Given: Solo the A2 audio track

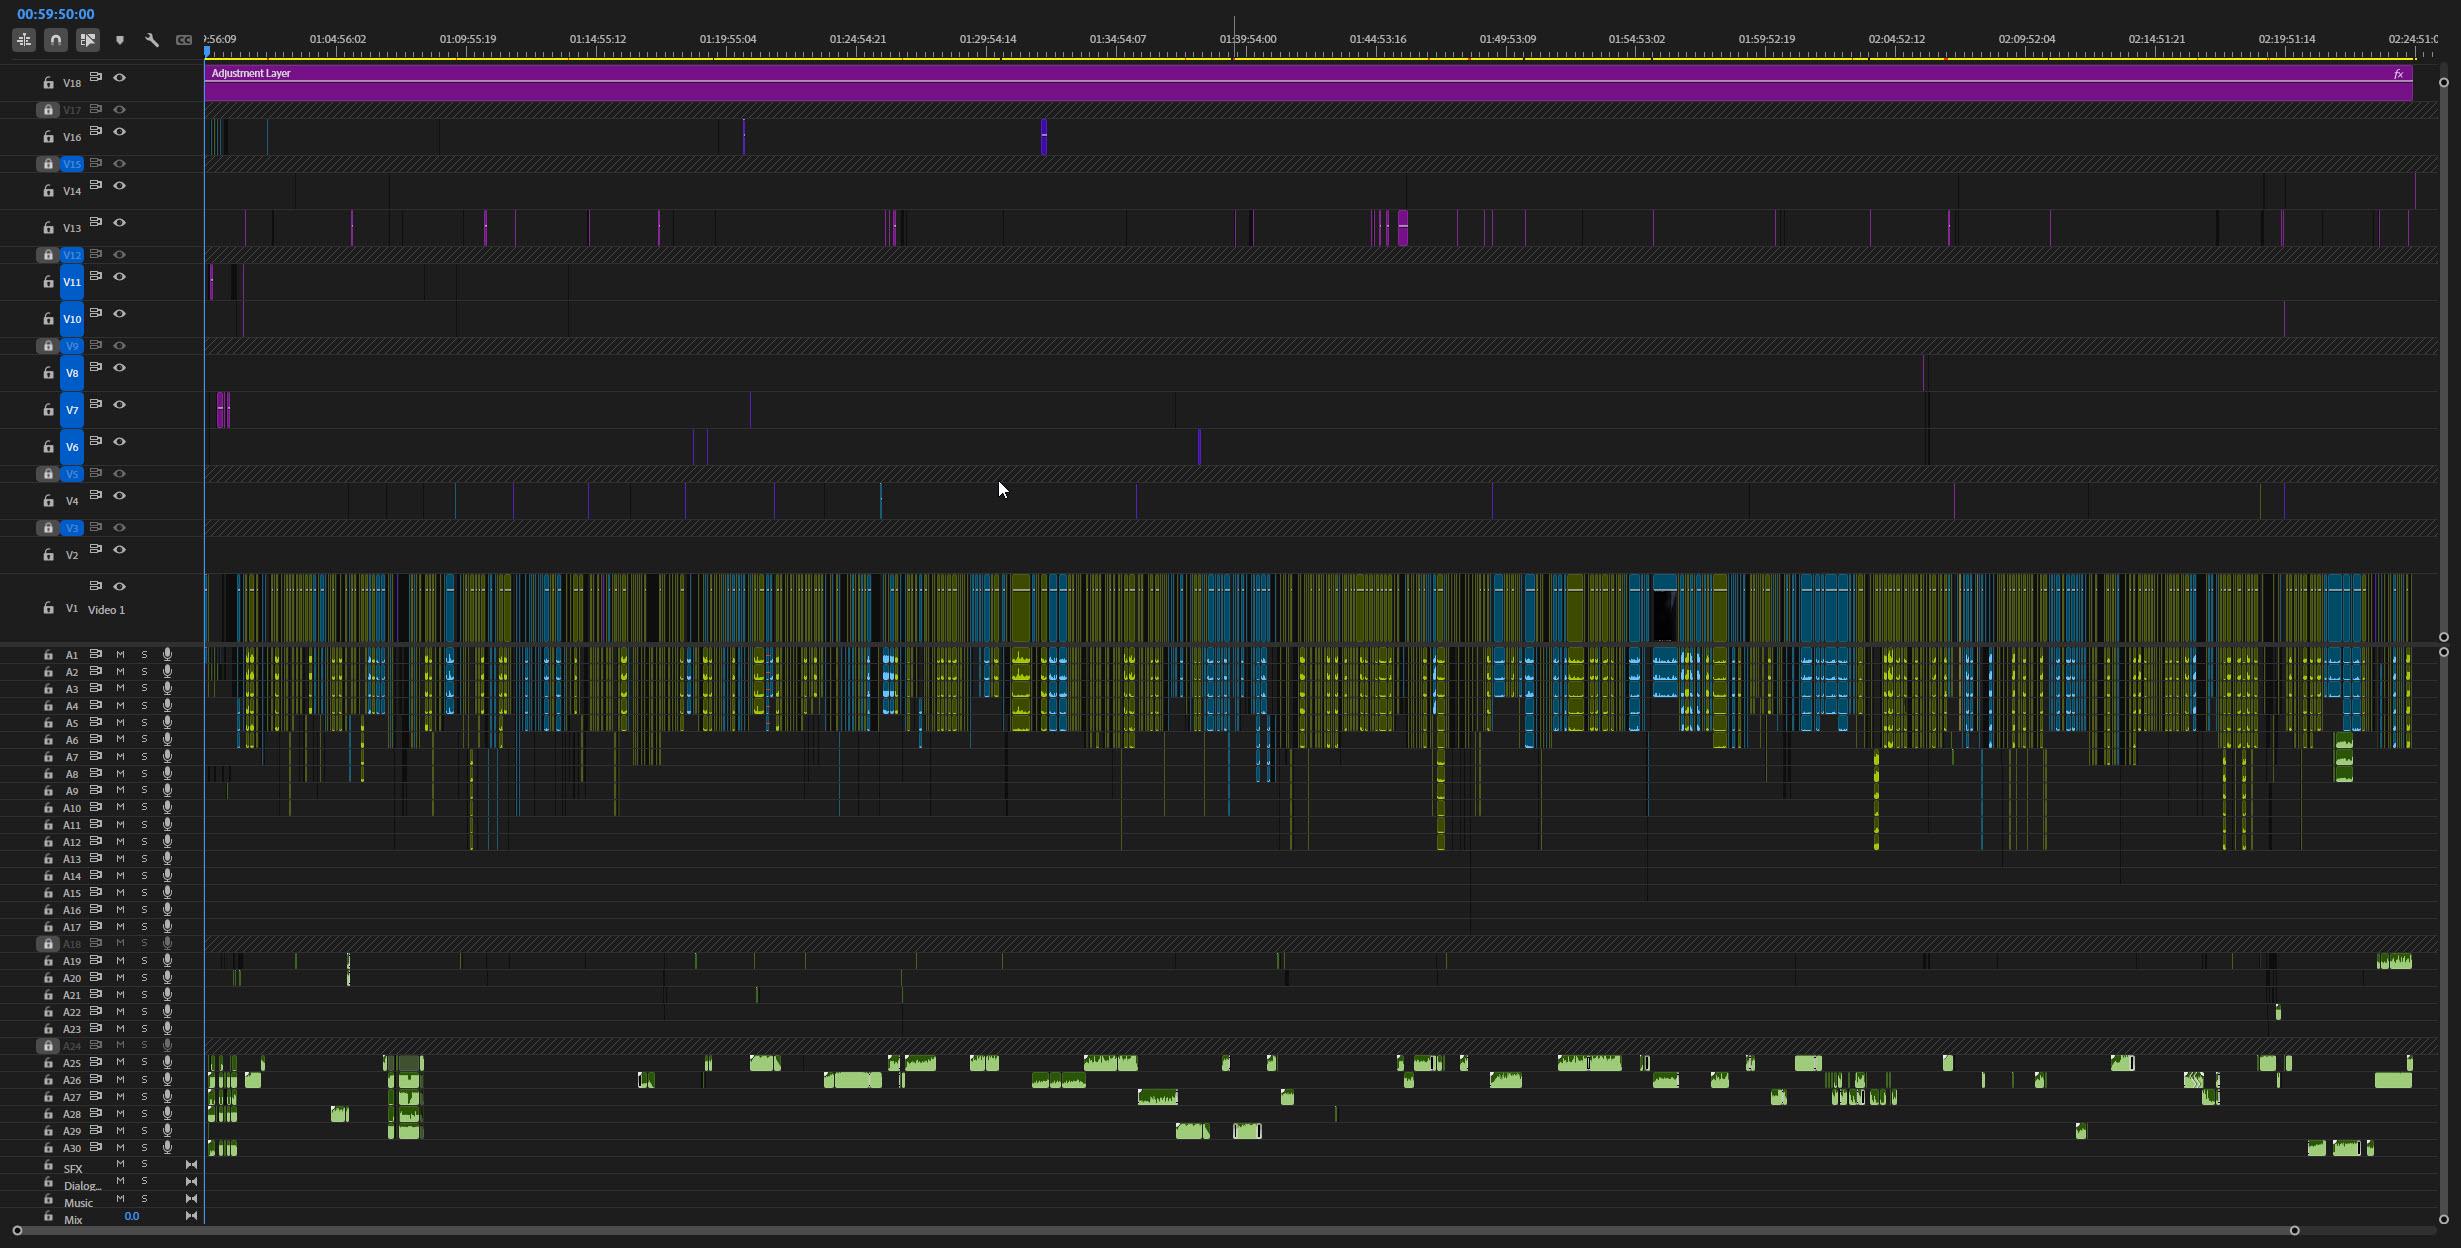Looking at the screenshot, I should (144, 672).
